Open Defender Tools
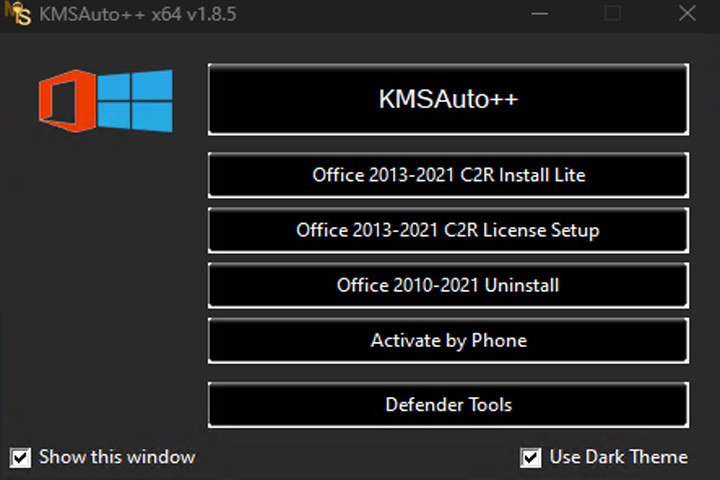This screenshot has width=720, height=480. [x=448, y=405]
